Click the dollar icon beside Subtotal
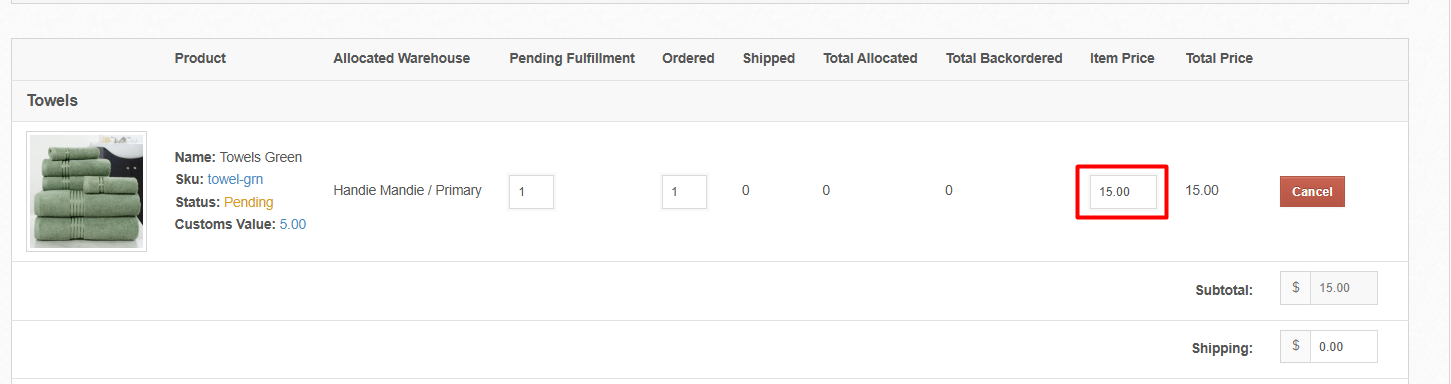The height and width of the screenshot is (384, 1451). point(1296,288)
